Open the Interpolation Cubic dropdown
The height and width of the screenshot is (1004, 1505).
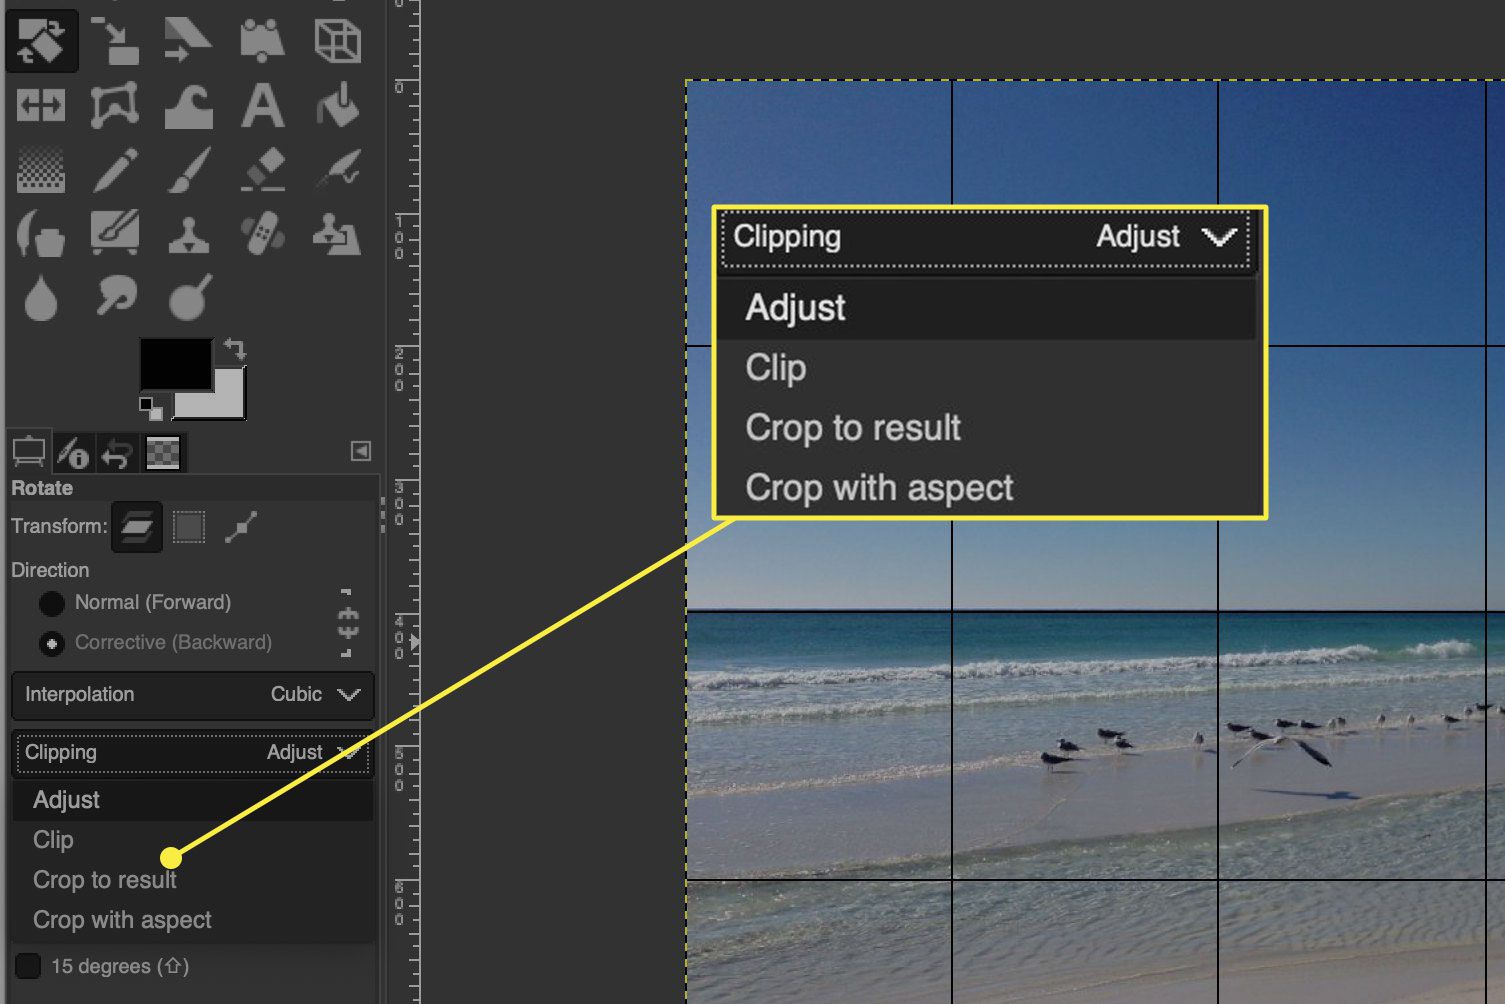pyautogui.click(x=193, y=695)
